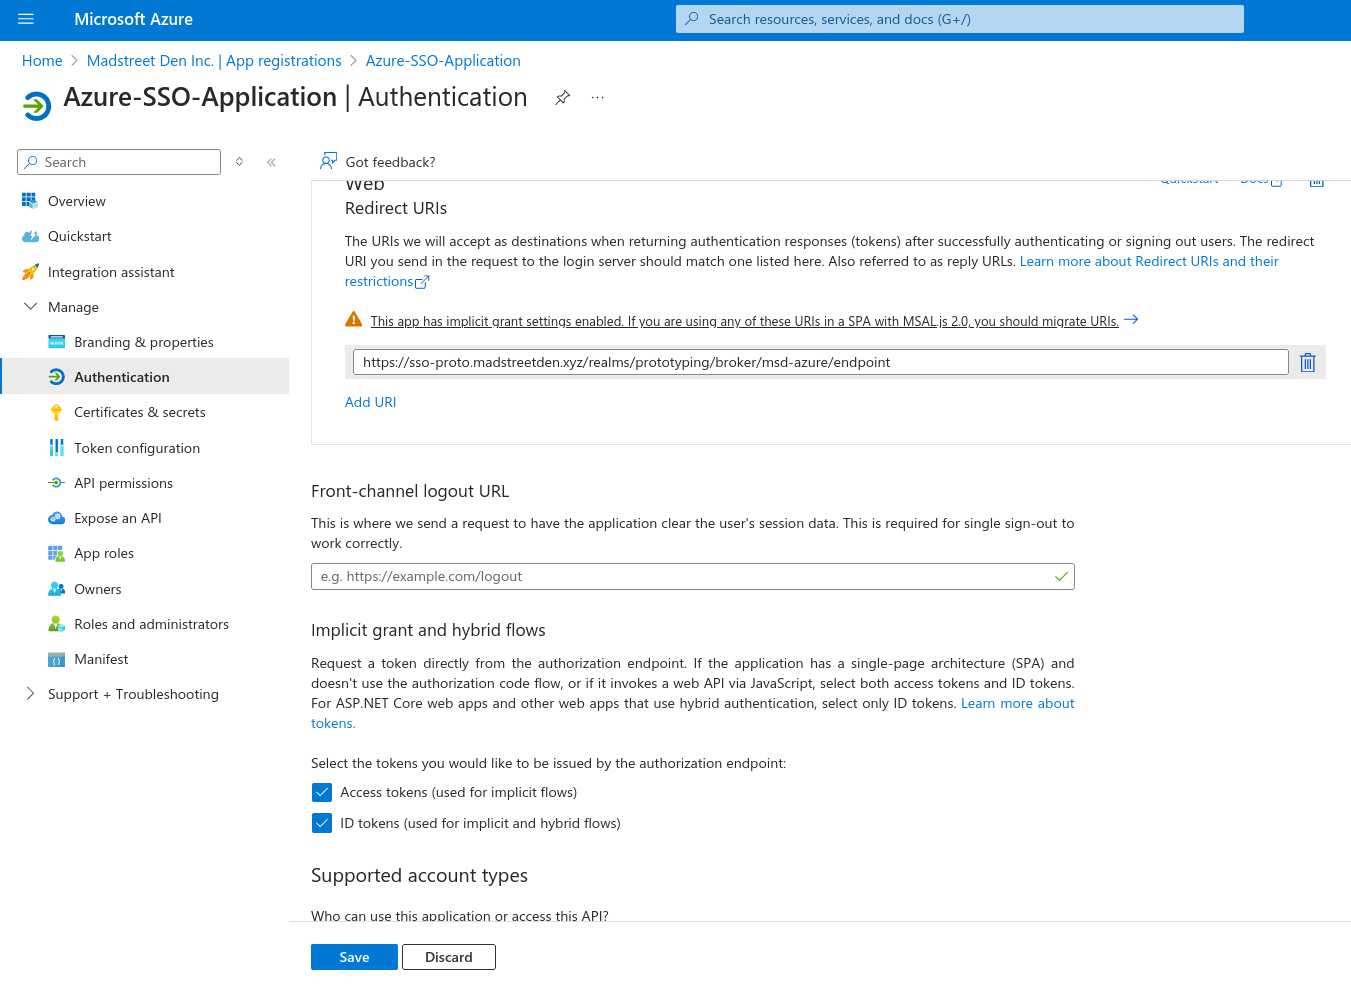Collapse the sidebar navigation panel
The image size is (1351, 986).
(271, 162)
